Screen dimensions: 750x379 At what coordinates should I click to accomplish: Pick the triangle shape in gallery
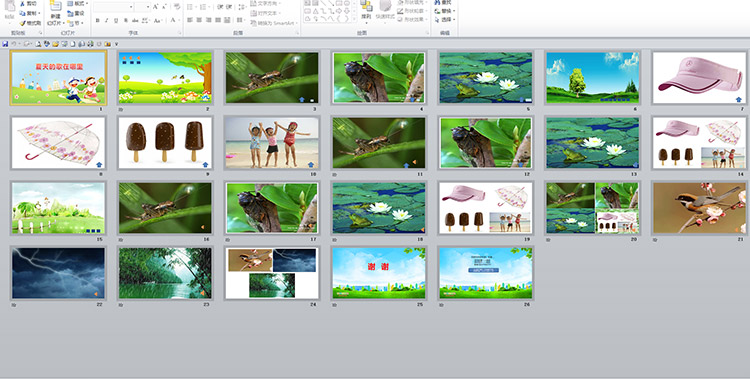[316, 11]
